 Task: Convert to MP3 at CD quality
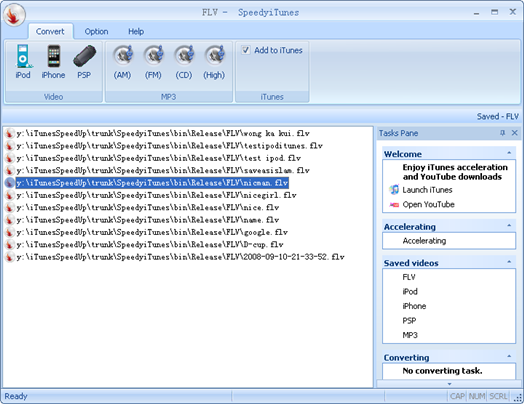pos(184,62)
